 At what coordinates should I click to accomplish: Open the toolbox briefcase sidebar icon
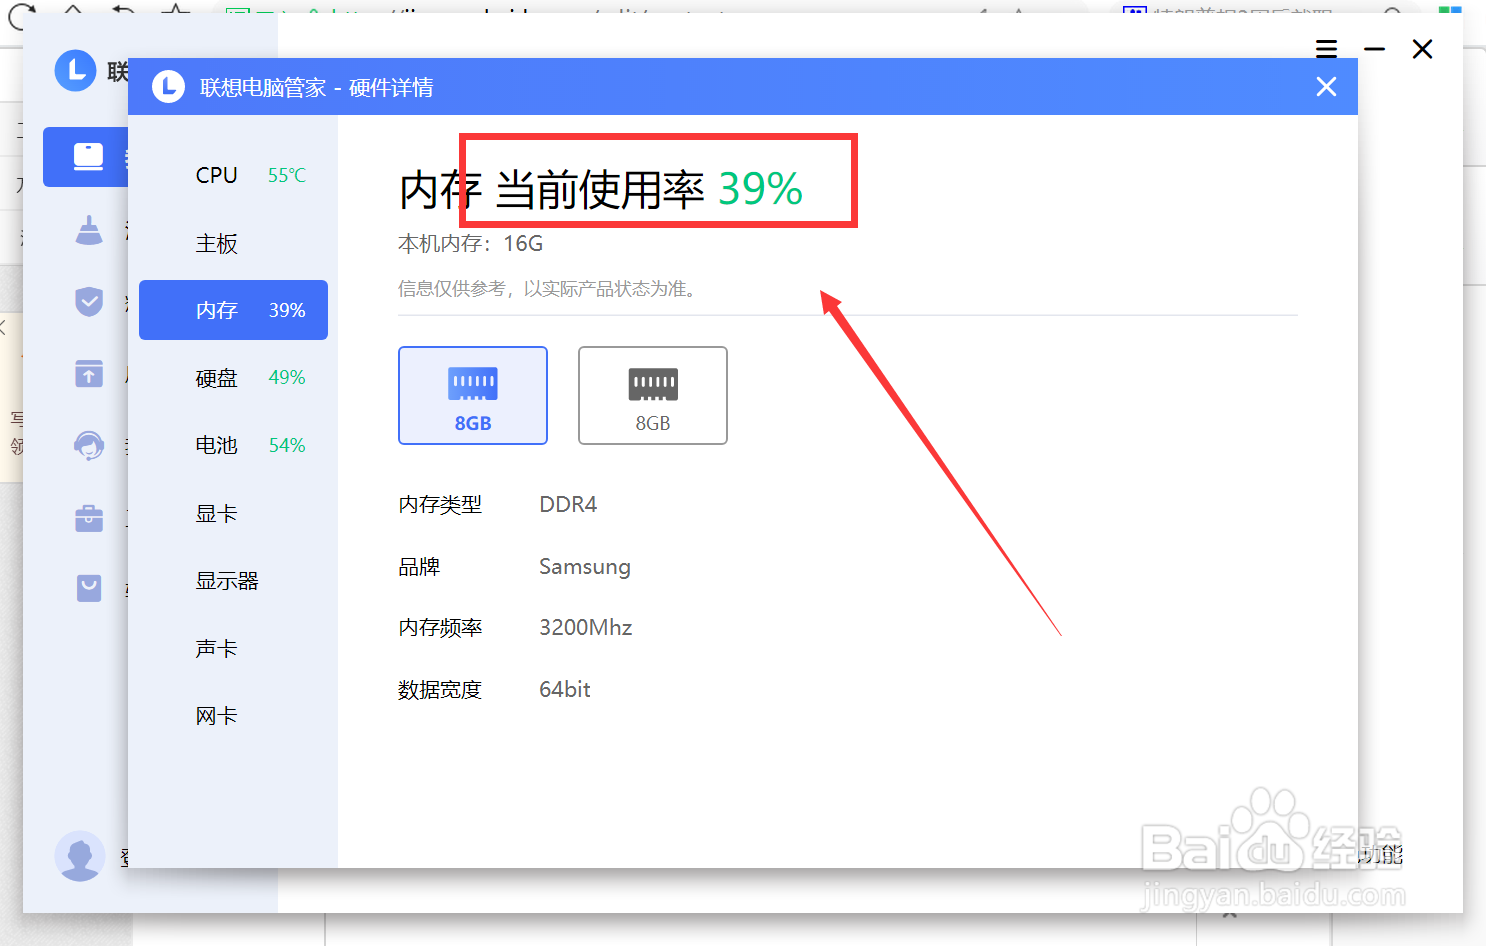pos(89,517)
